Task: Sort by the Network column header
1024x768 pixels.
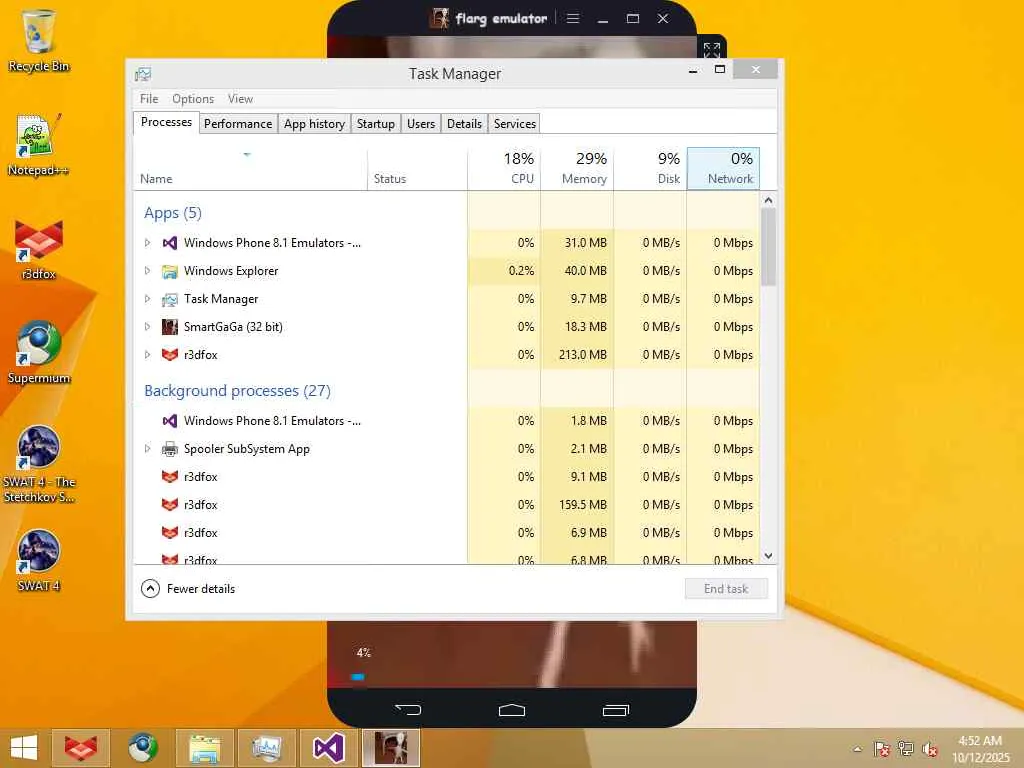Action: [x=724, y=169]
